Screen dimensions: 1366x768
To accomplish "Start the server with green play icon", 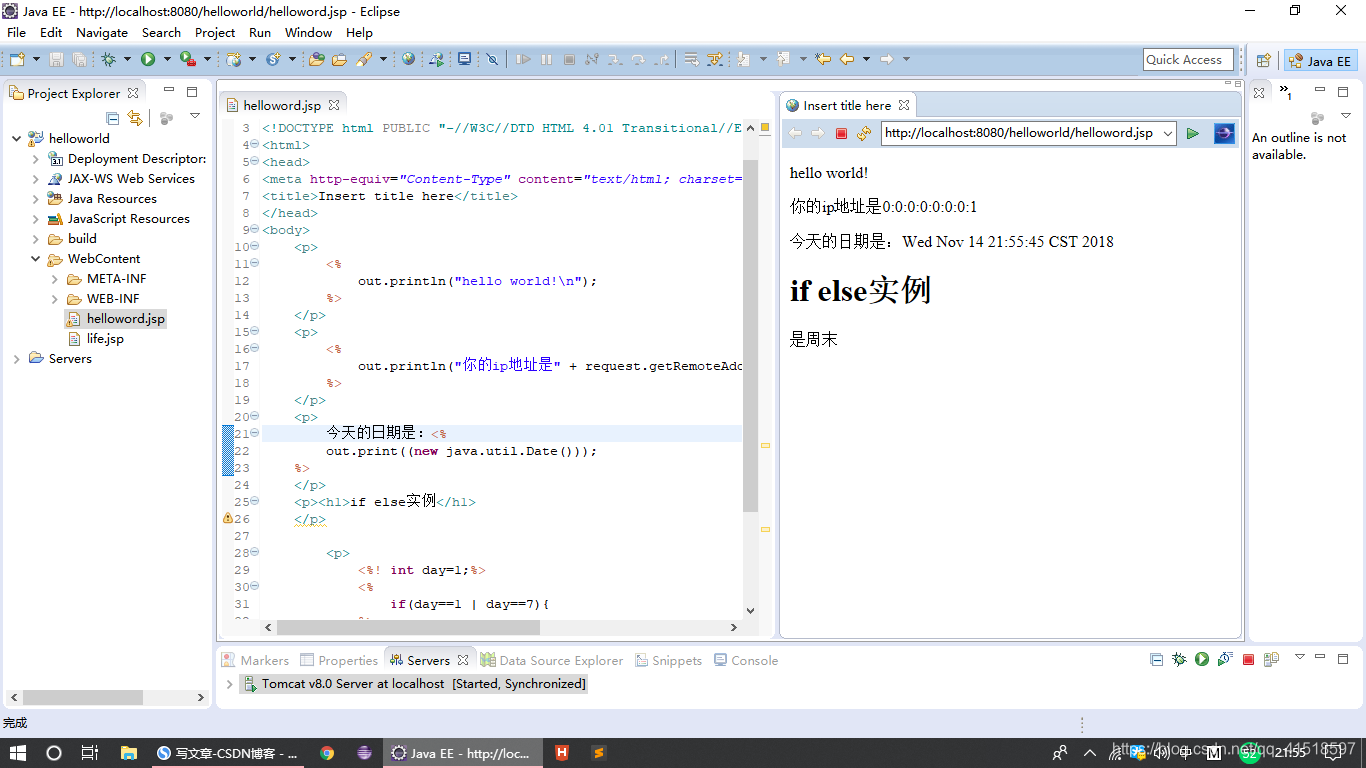I will coord(1202,659).
